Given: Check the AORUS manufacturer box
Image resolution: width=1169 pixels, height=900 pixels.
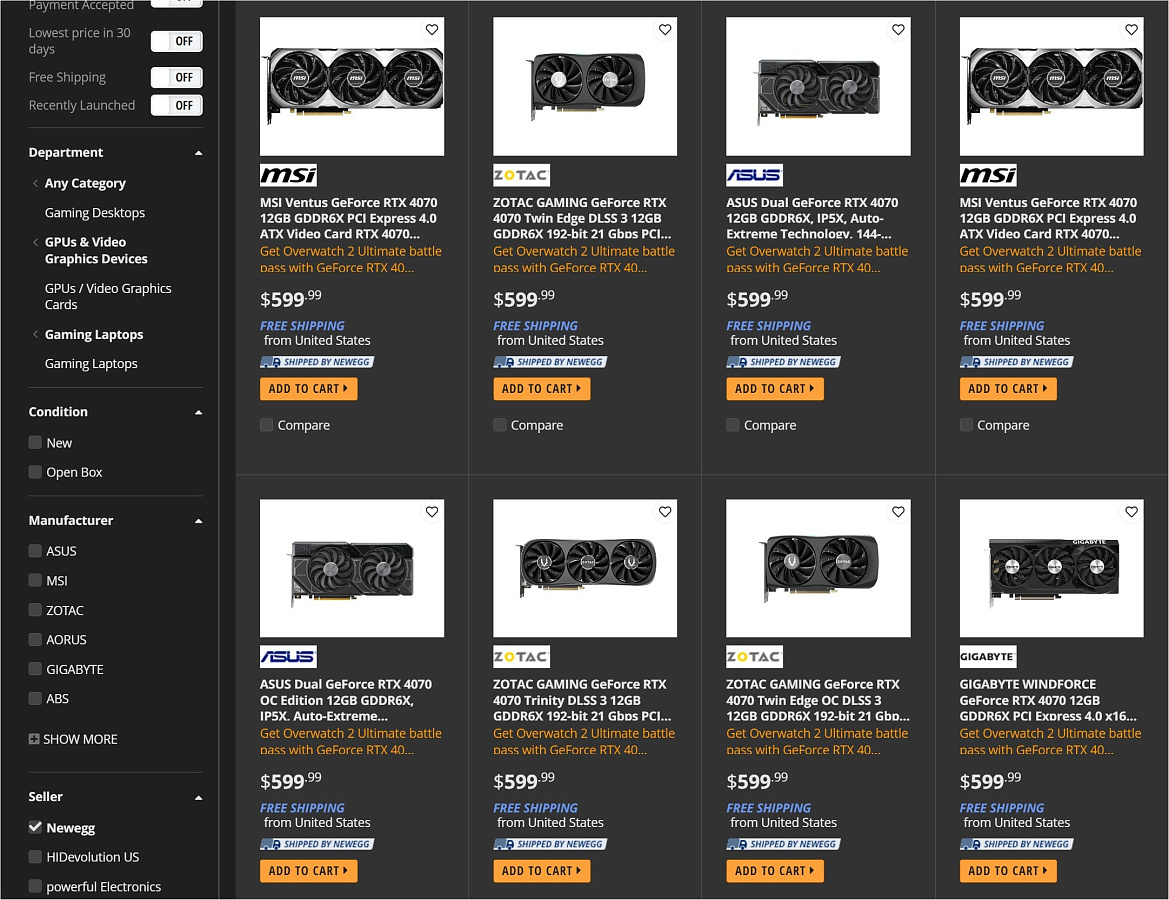Looking at the screenshot, I should pos(35,639).
